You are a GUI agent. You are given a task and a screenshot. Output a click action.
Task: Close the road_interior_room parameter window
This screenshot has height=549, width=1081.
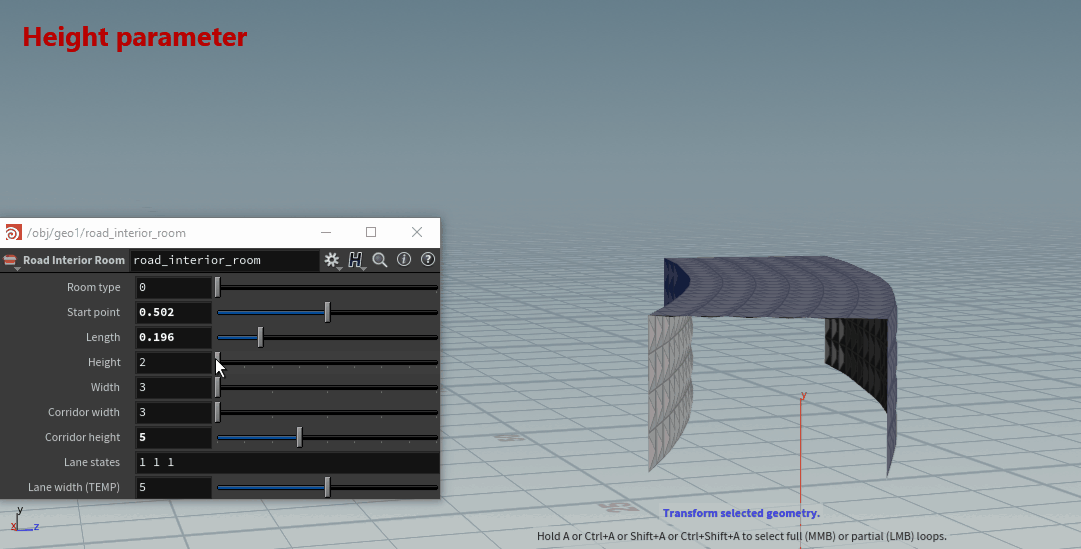[417, 232]
